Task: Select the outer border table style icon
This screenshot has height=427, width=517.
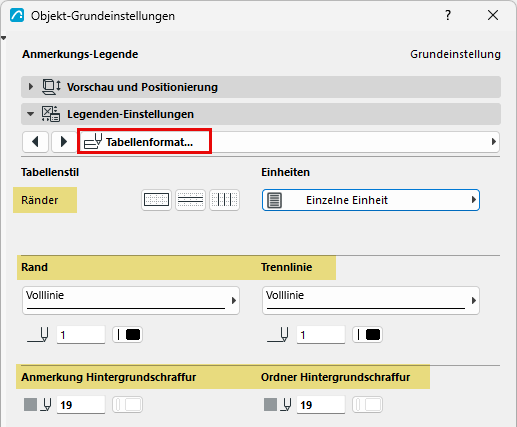Action: click(x=156, y=200)
